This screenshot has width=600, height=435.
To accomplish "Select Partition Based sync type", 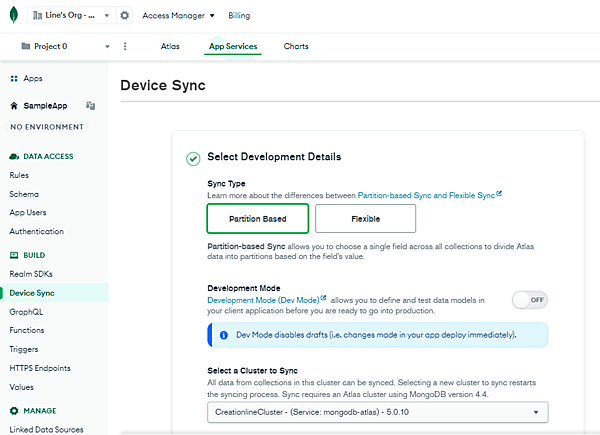I will tap(257, 217).
